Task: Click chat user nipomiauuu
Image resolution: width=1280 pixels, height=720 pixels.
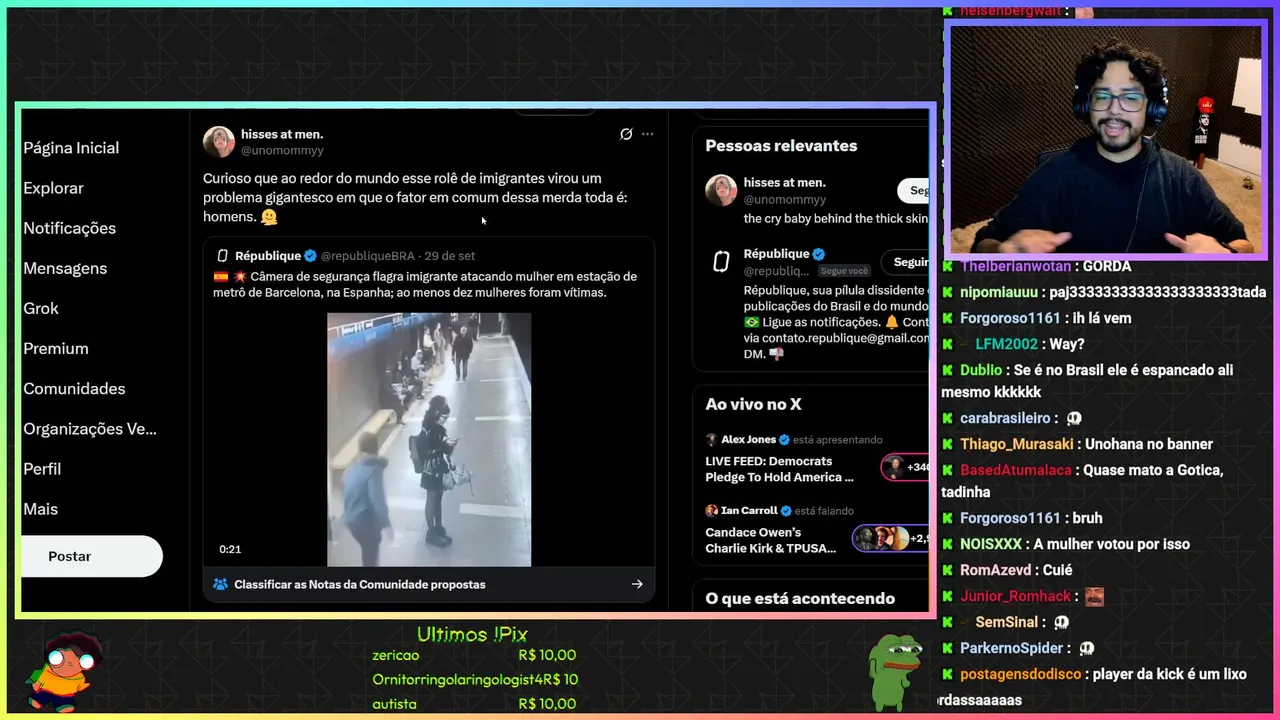Action: 999,292
